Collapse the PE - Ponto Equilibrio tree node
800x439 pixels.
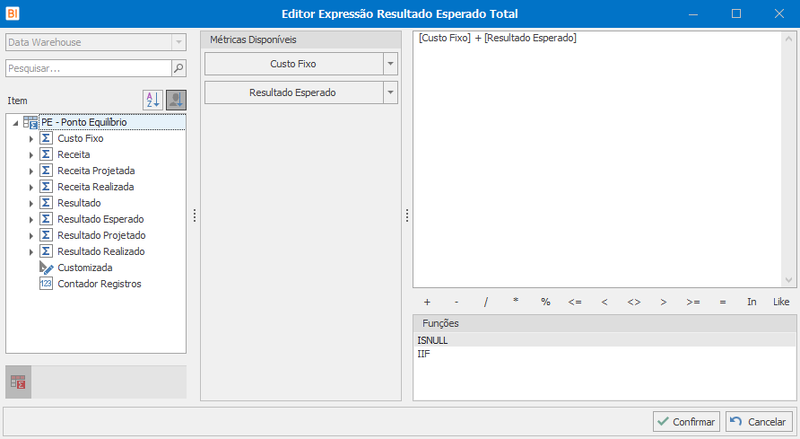[x=15, y=123]
